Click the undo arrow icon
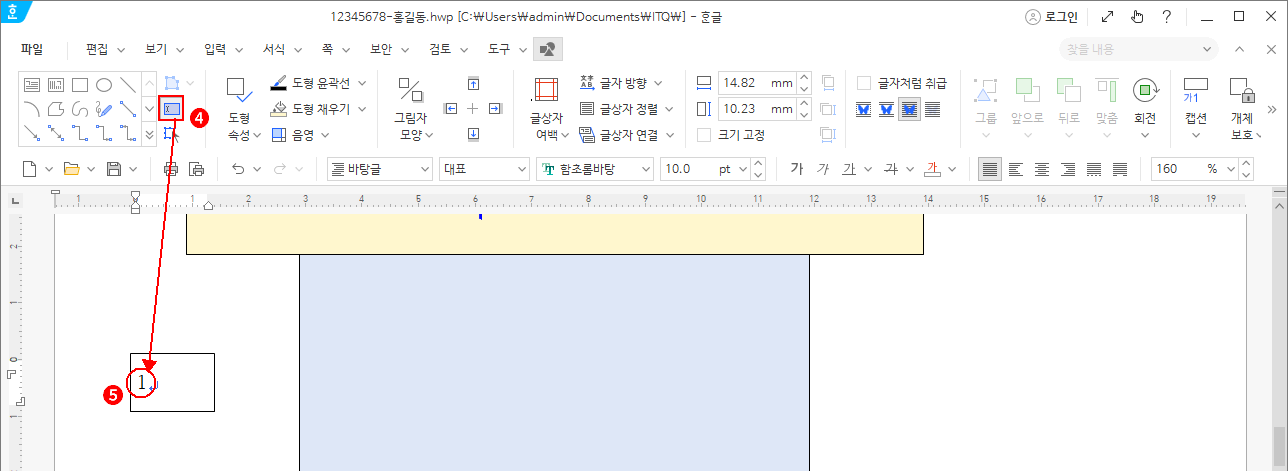1288x471 pixels. point(237,169)
